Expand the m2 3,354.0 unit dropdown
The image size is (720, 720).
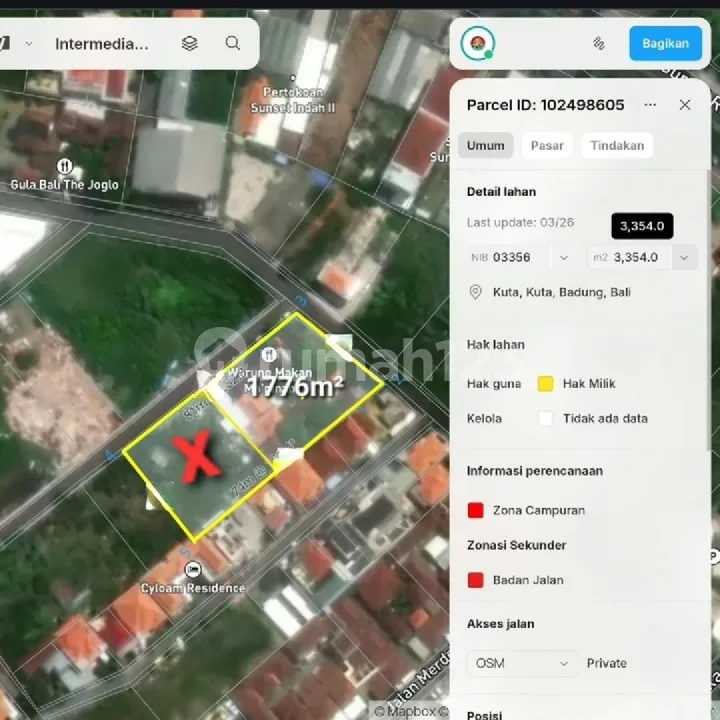(x=684, y=258)
